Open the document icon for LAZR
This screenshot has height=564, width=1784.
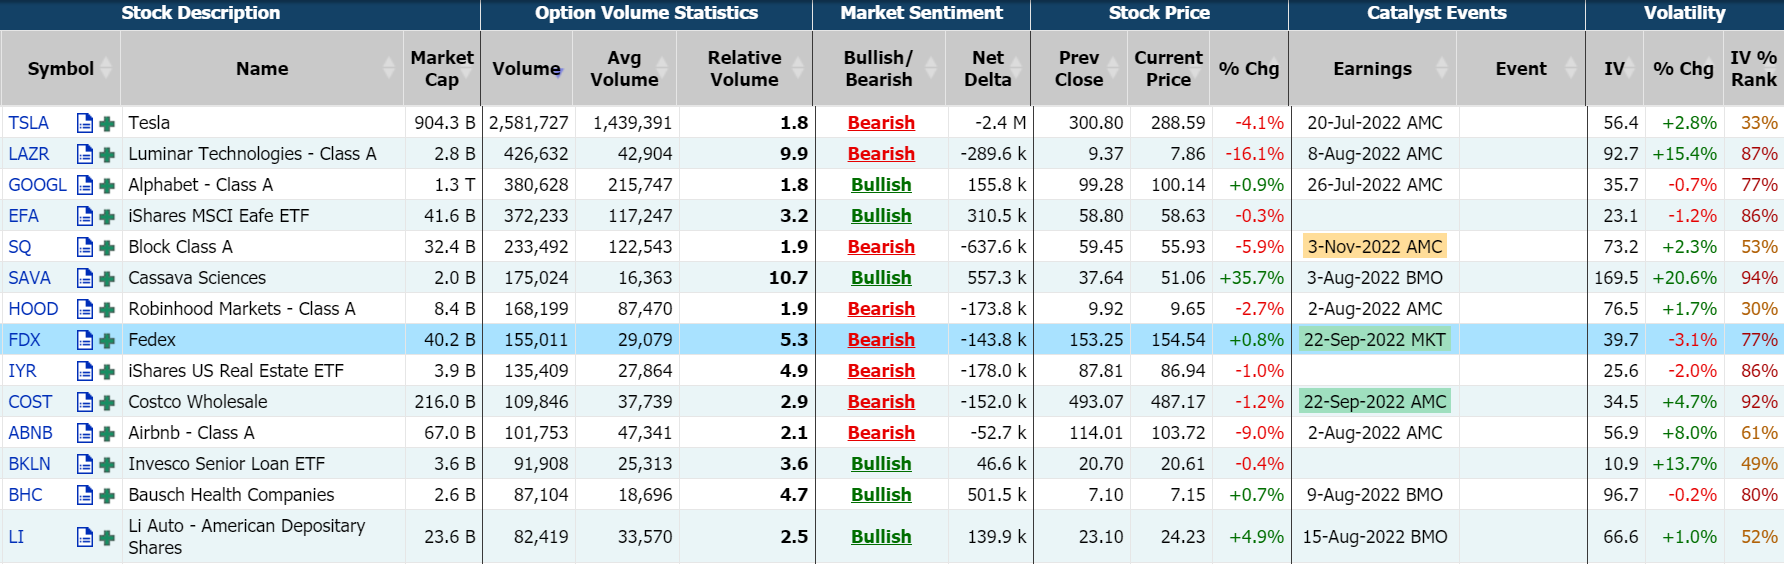click(85, 154)
